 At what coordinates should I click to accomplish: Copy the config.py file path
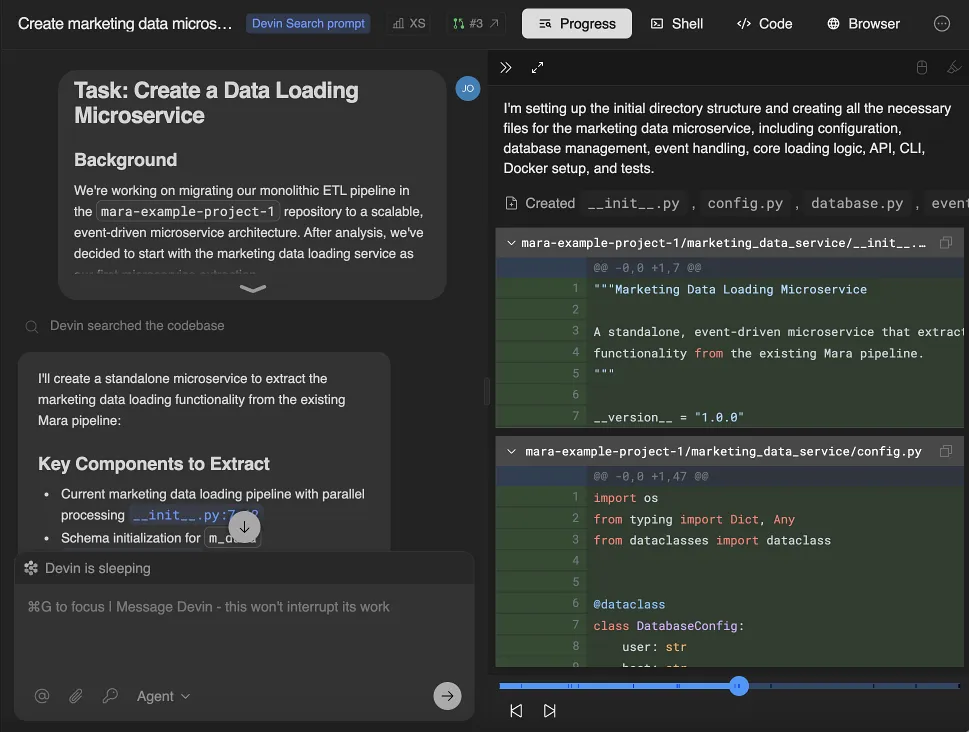pyautogui.click(x=946, y=451)
